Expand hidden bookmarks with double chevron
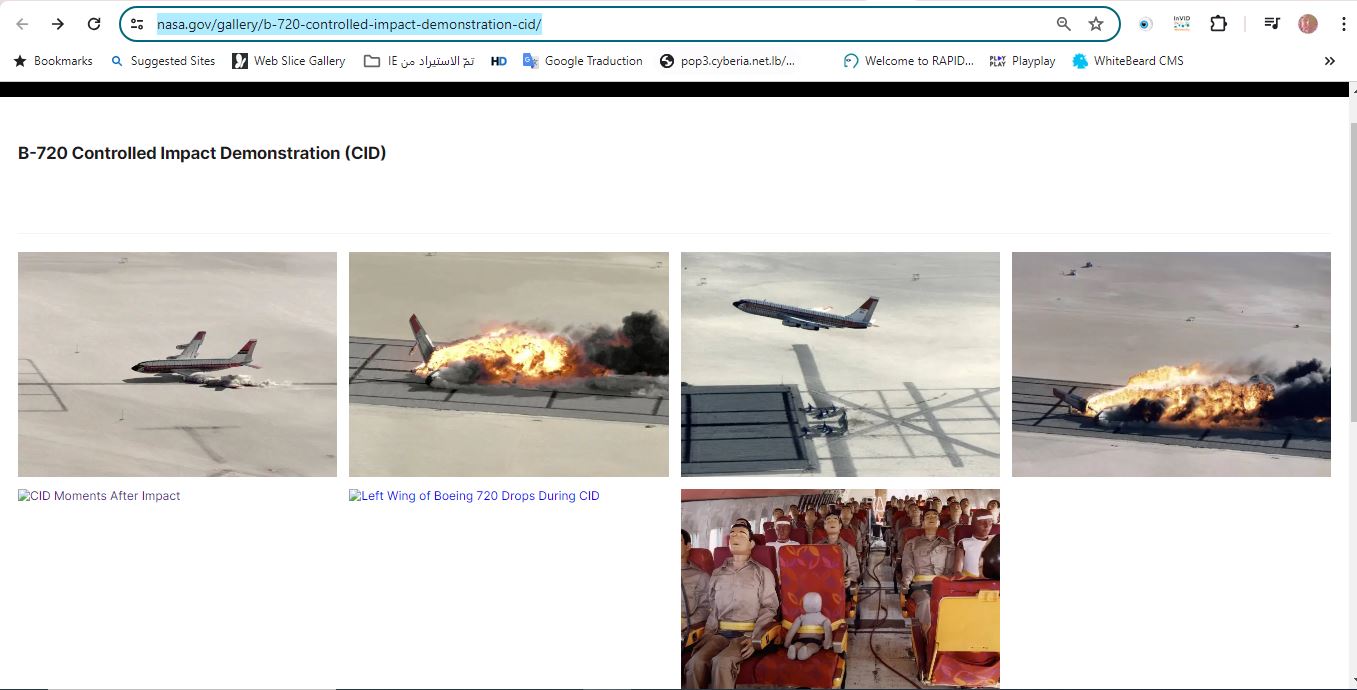This screenshot has height=690, width=1357. click(1329, 61)
